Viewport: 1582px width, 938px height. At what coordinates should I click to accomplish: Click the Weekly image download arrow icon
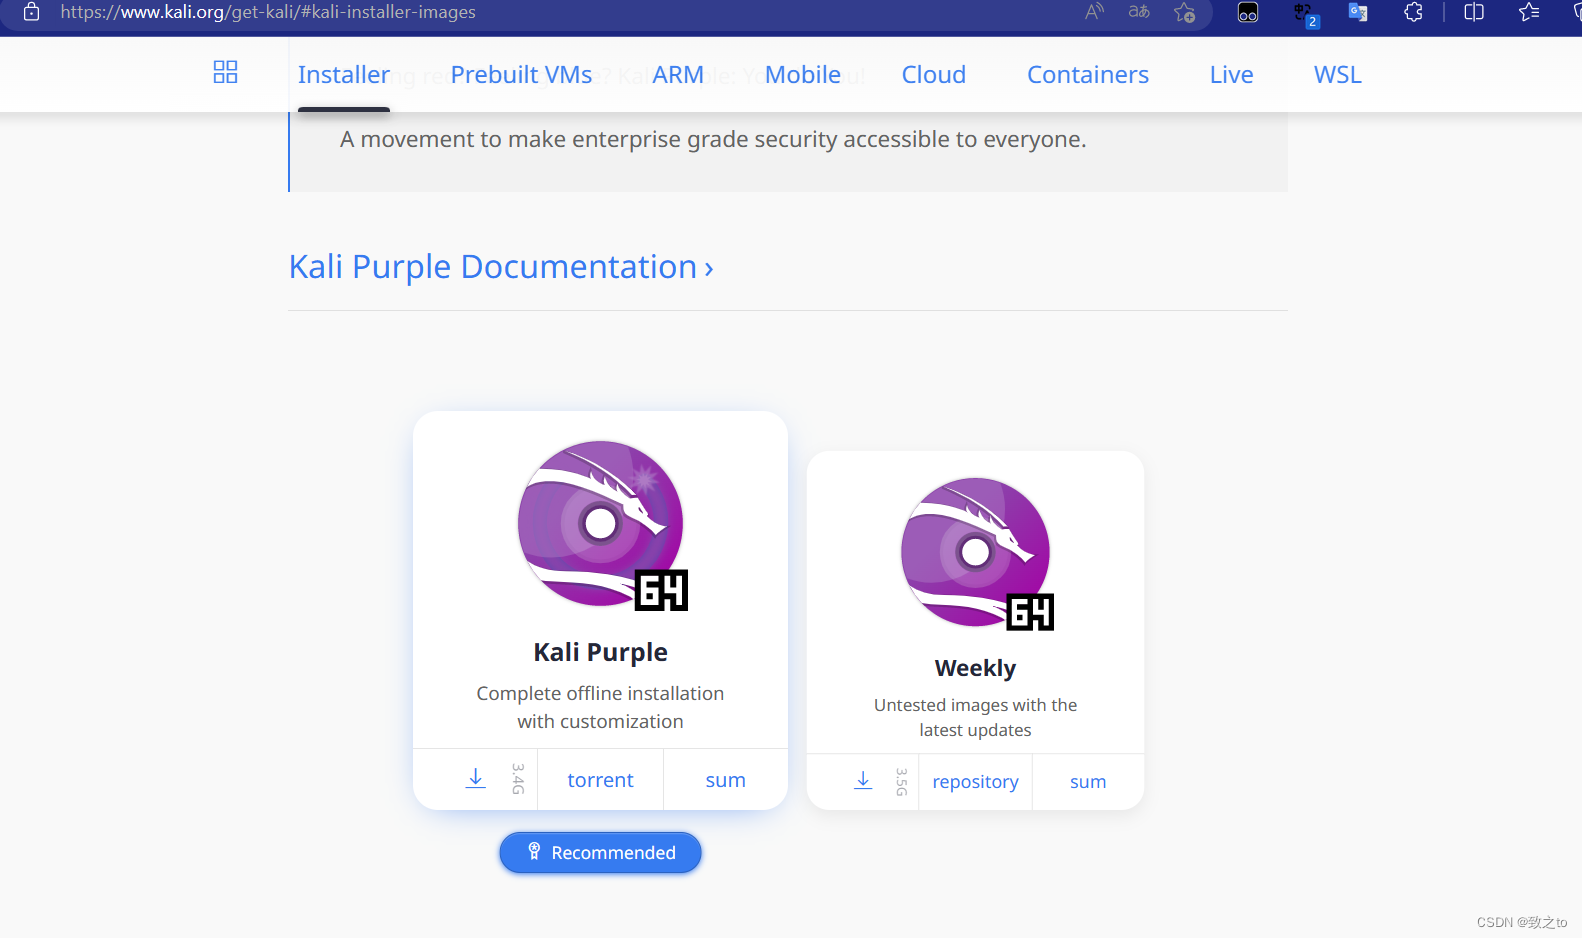pos(863,780)
